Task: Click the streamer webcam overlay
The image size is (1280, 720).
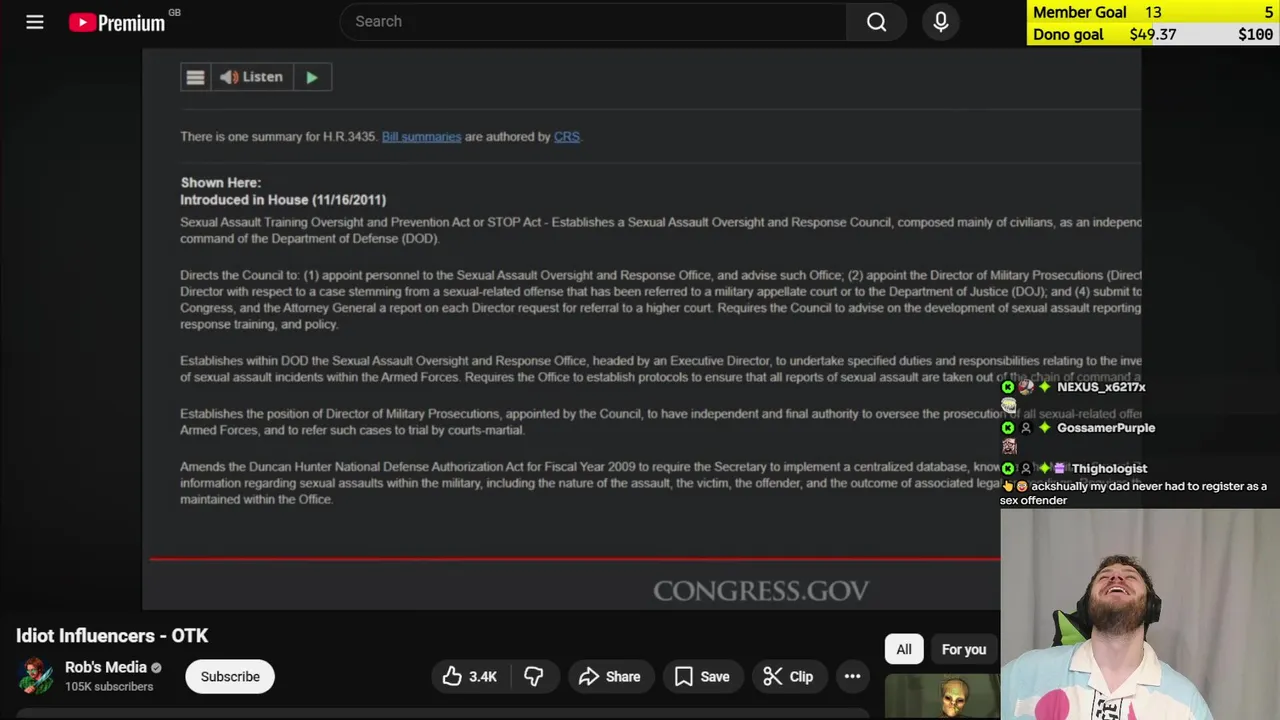Action: pos(1140,615)
